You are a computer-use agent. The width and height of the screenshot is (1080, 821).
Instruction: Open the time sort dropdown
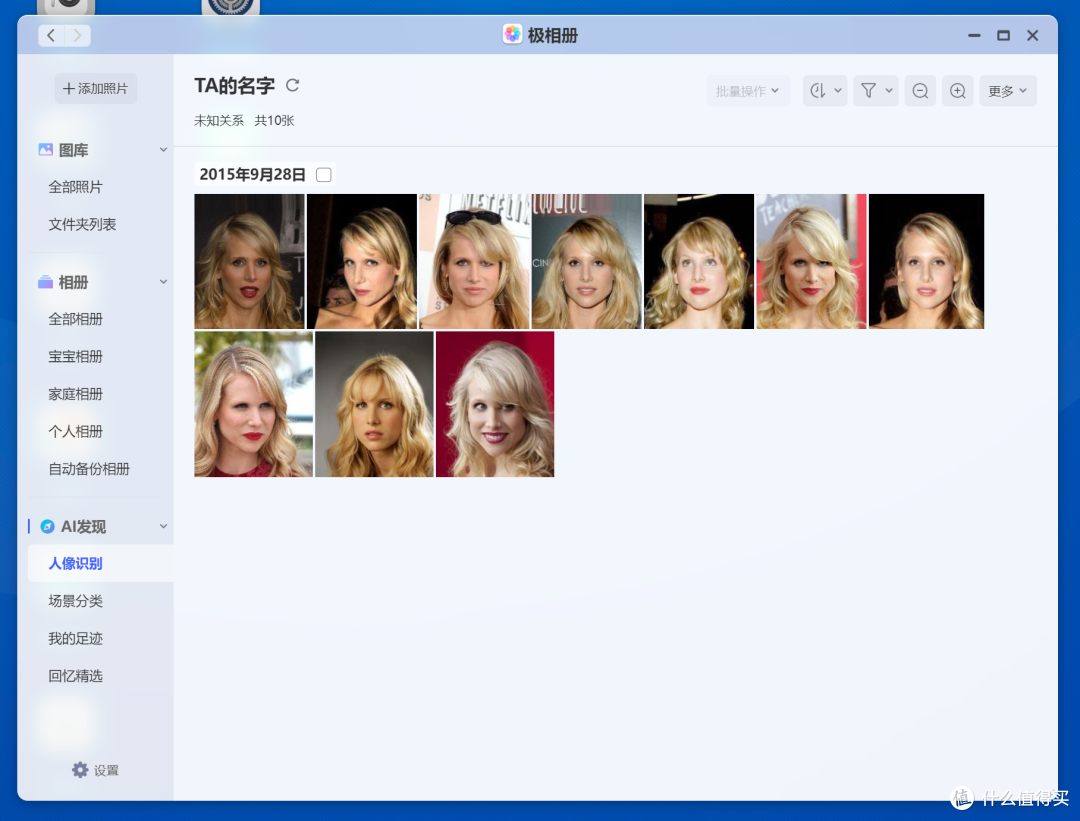[825, 91]
